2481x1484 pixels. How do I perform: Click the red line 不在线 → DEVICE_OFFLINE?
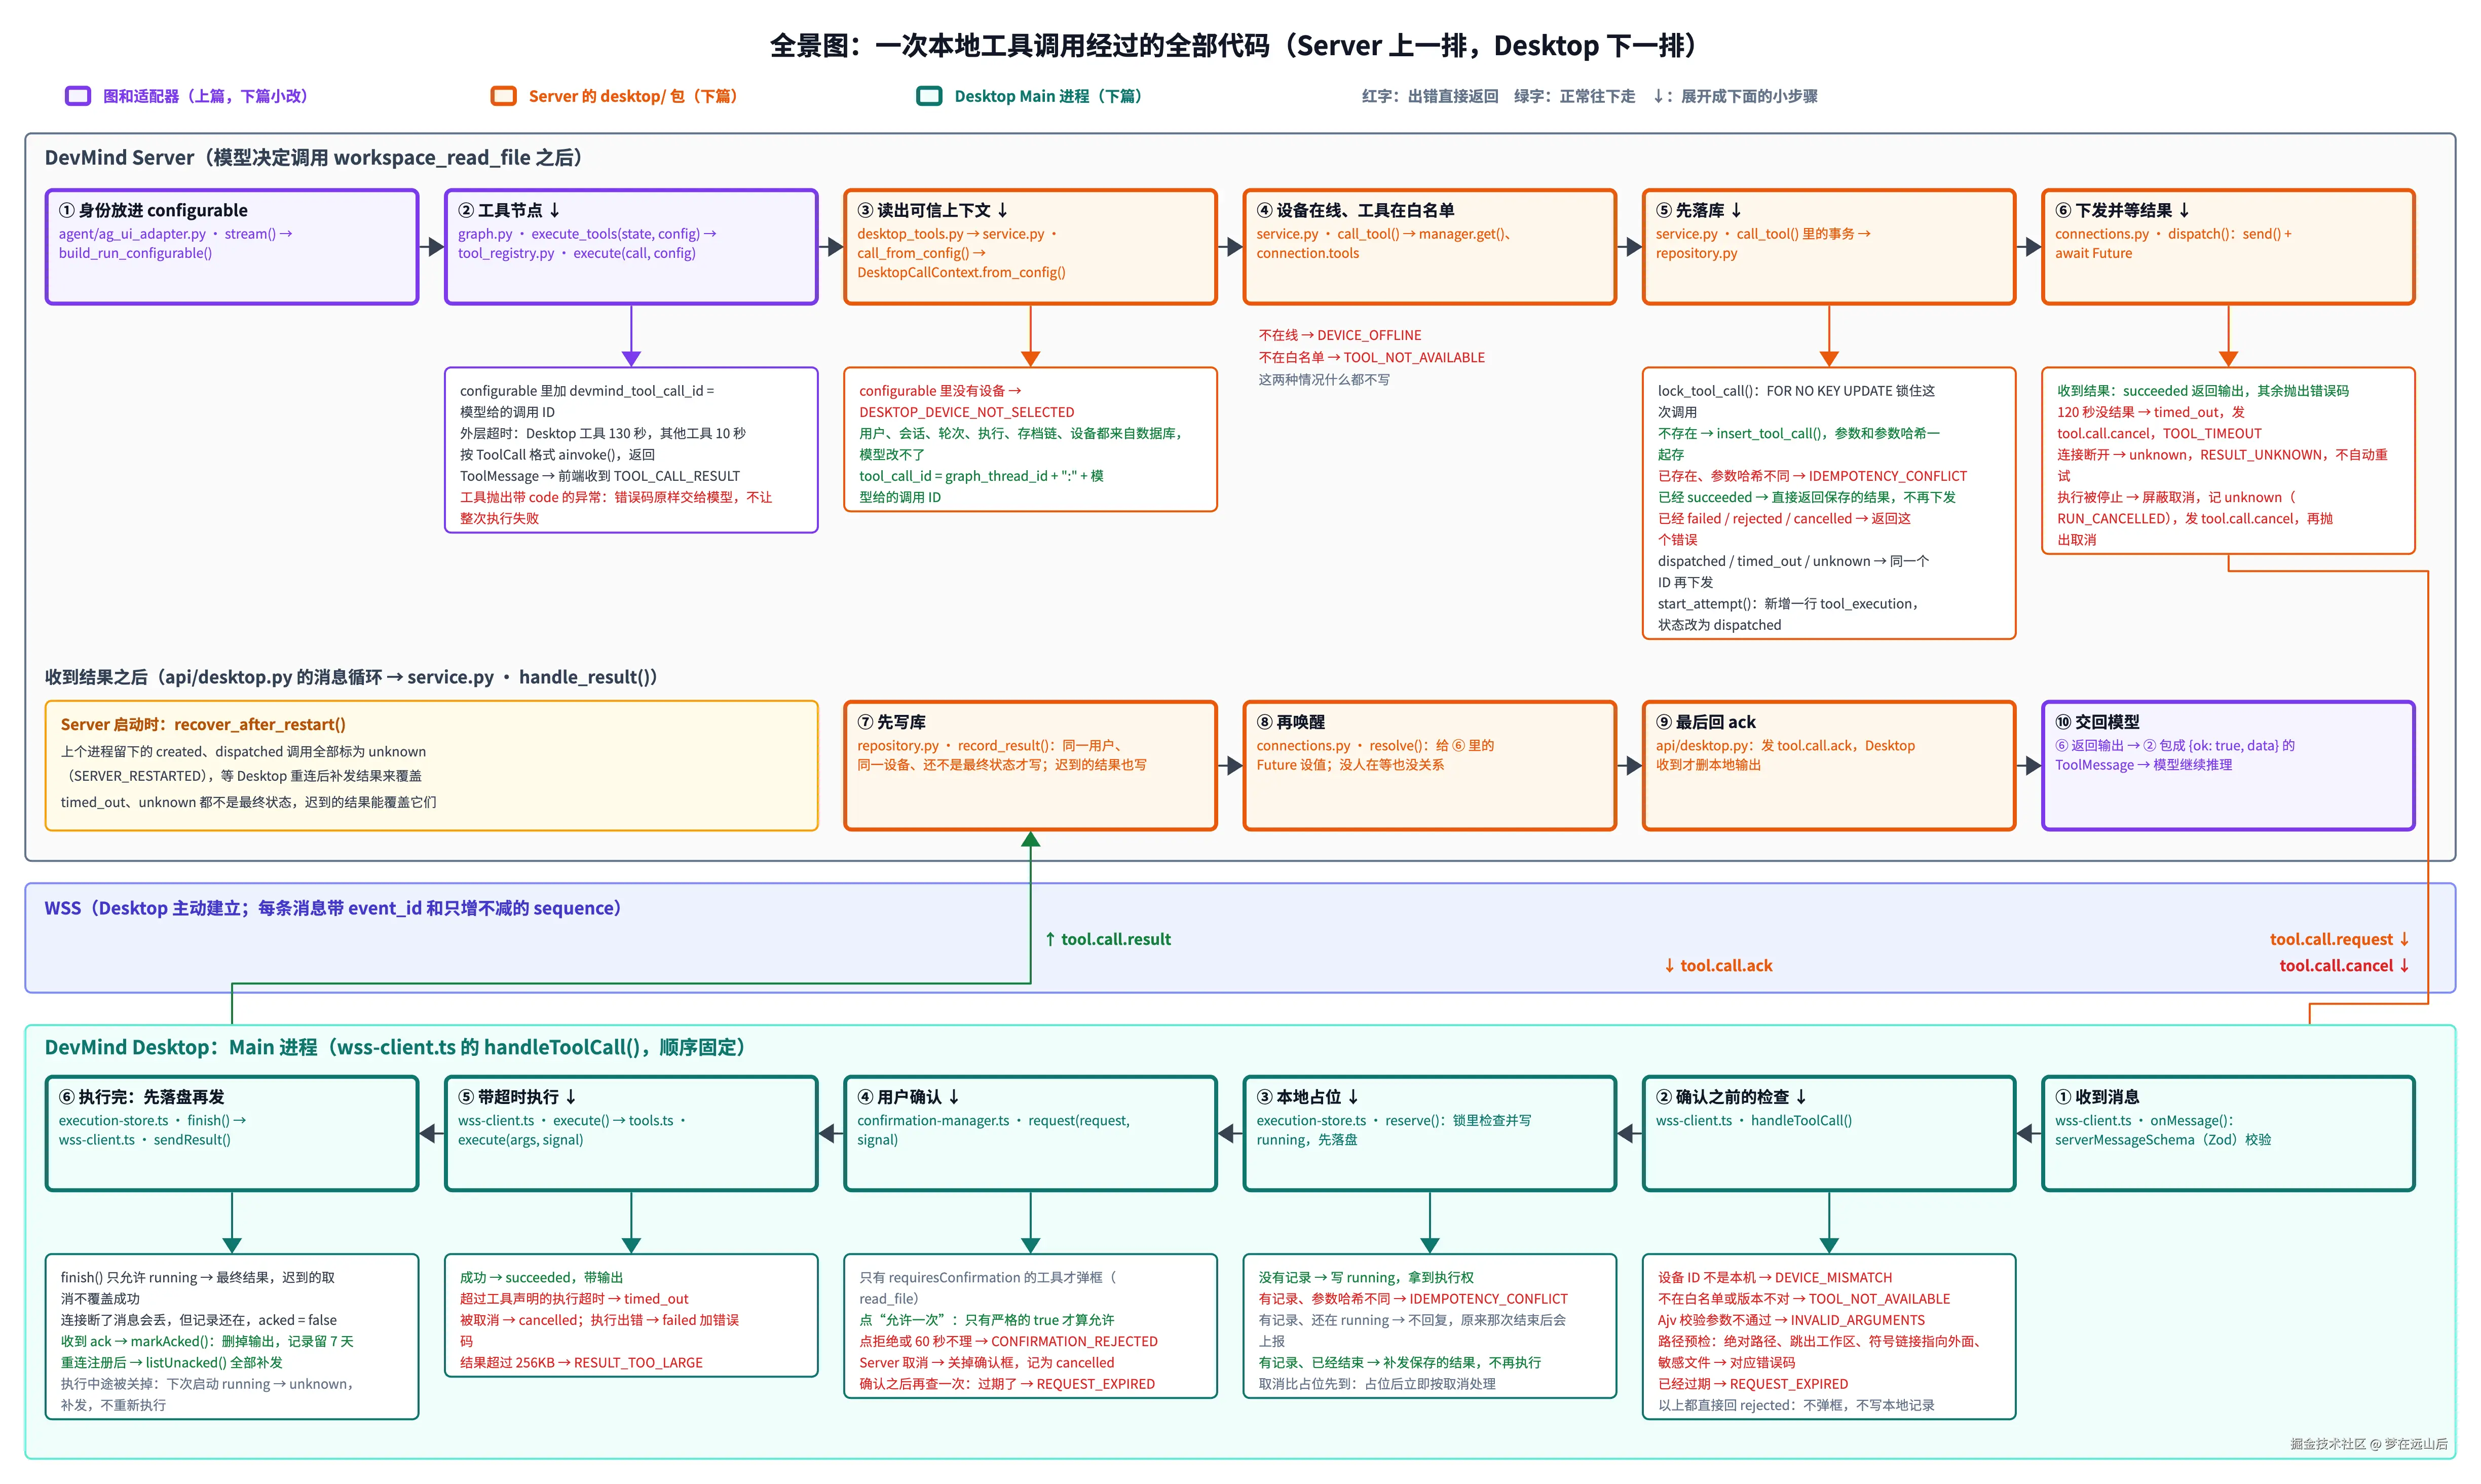pos(1339,335)
